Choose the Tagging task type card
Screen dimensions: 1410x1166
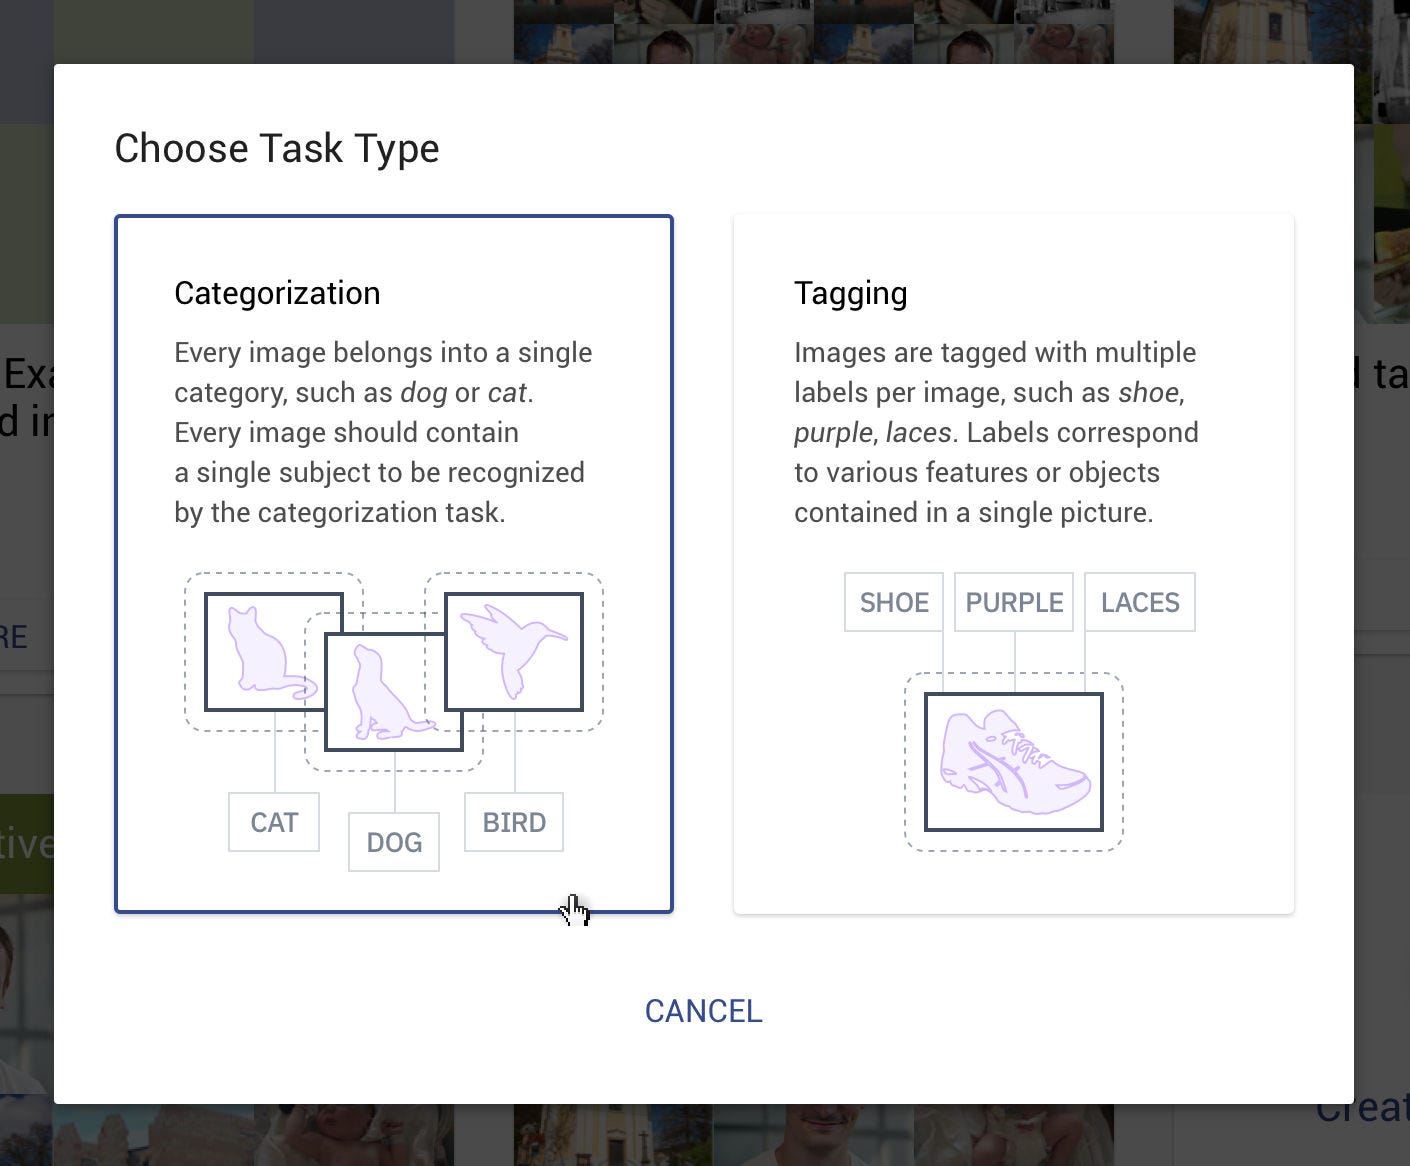(x=1014, y=564)
